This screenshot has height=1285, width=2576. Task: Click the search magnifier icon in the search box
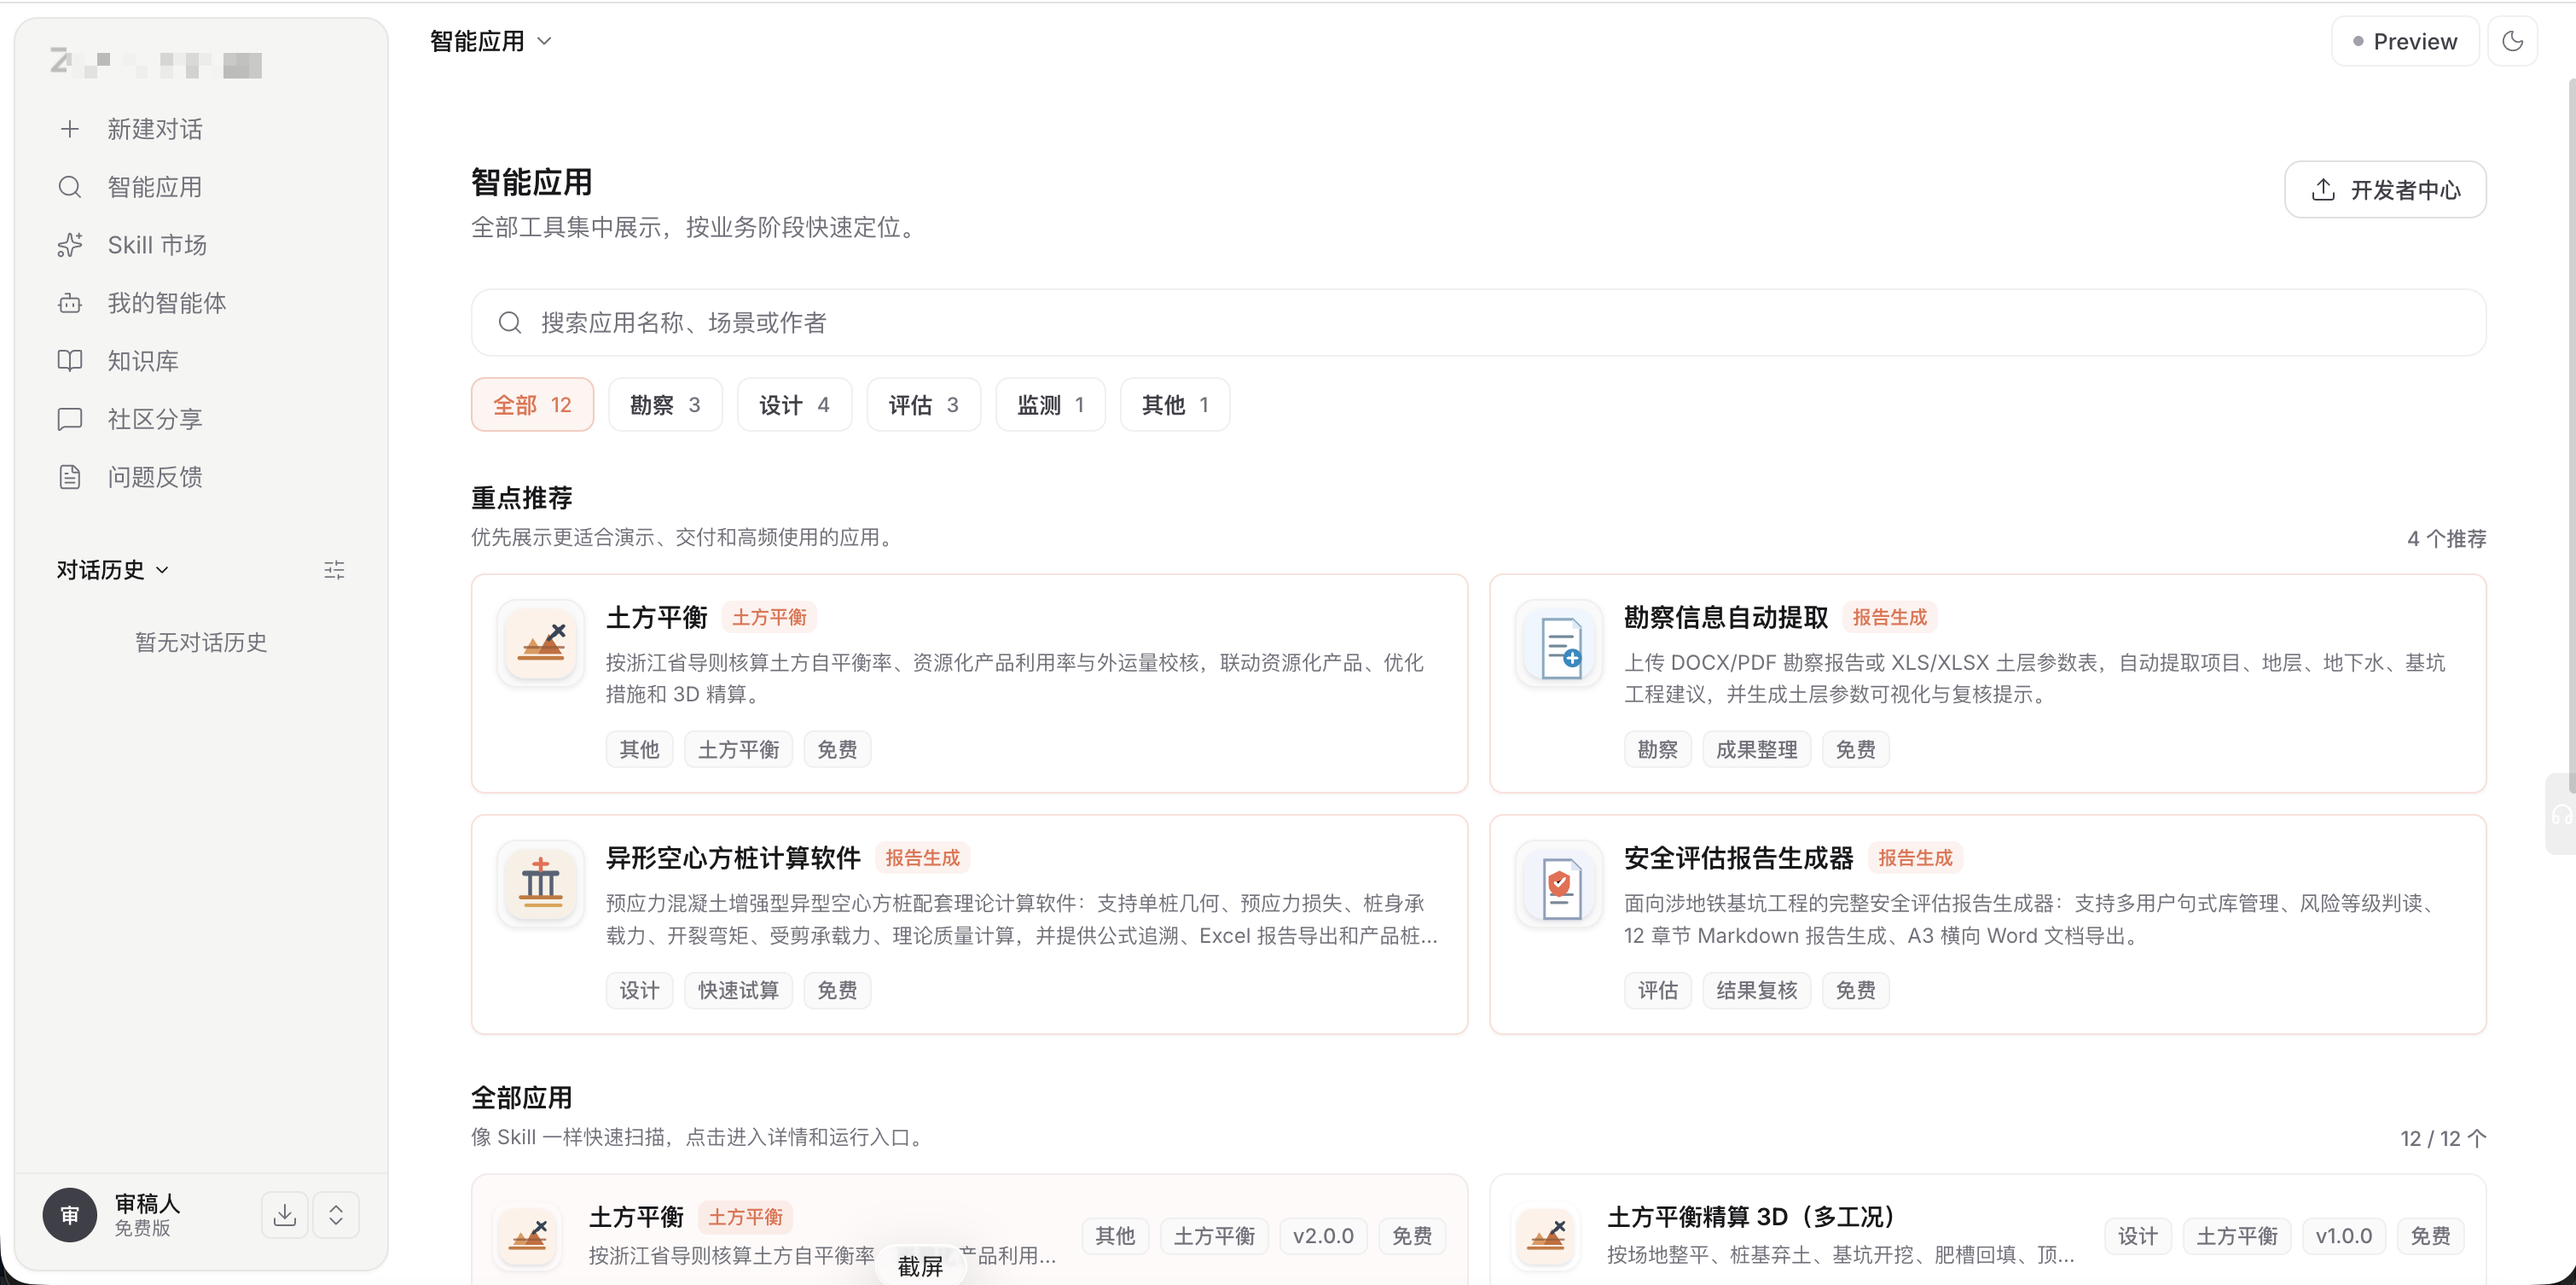510,323
